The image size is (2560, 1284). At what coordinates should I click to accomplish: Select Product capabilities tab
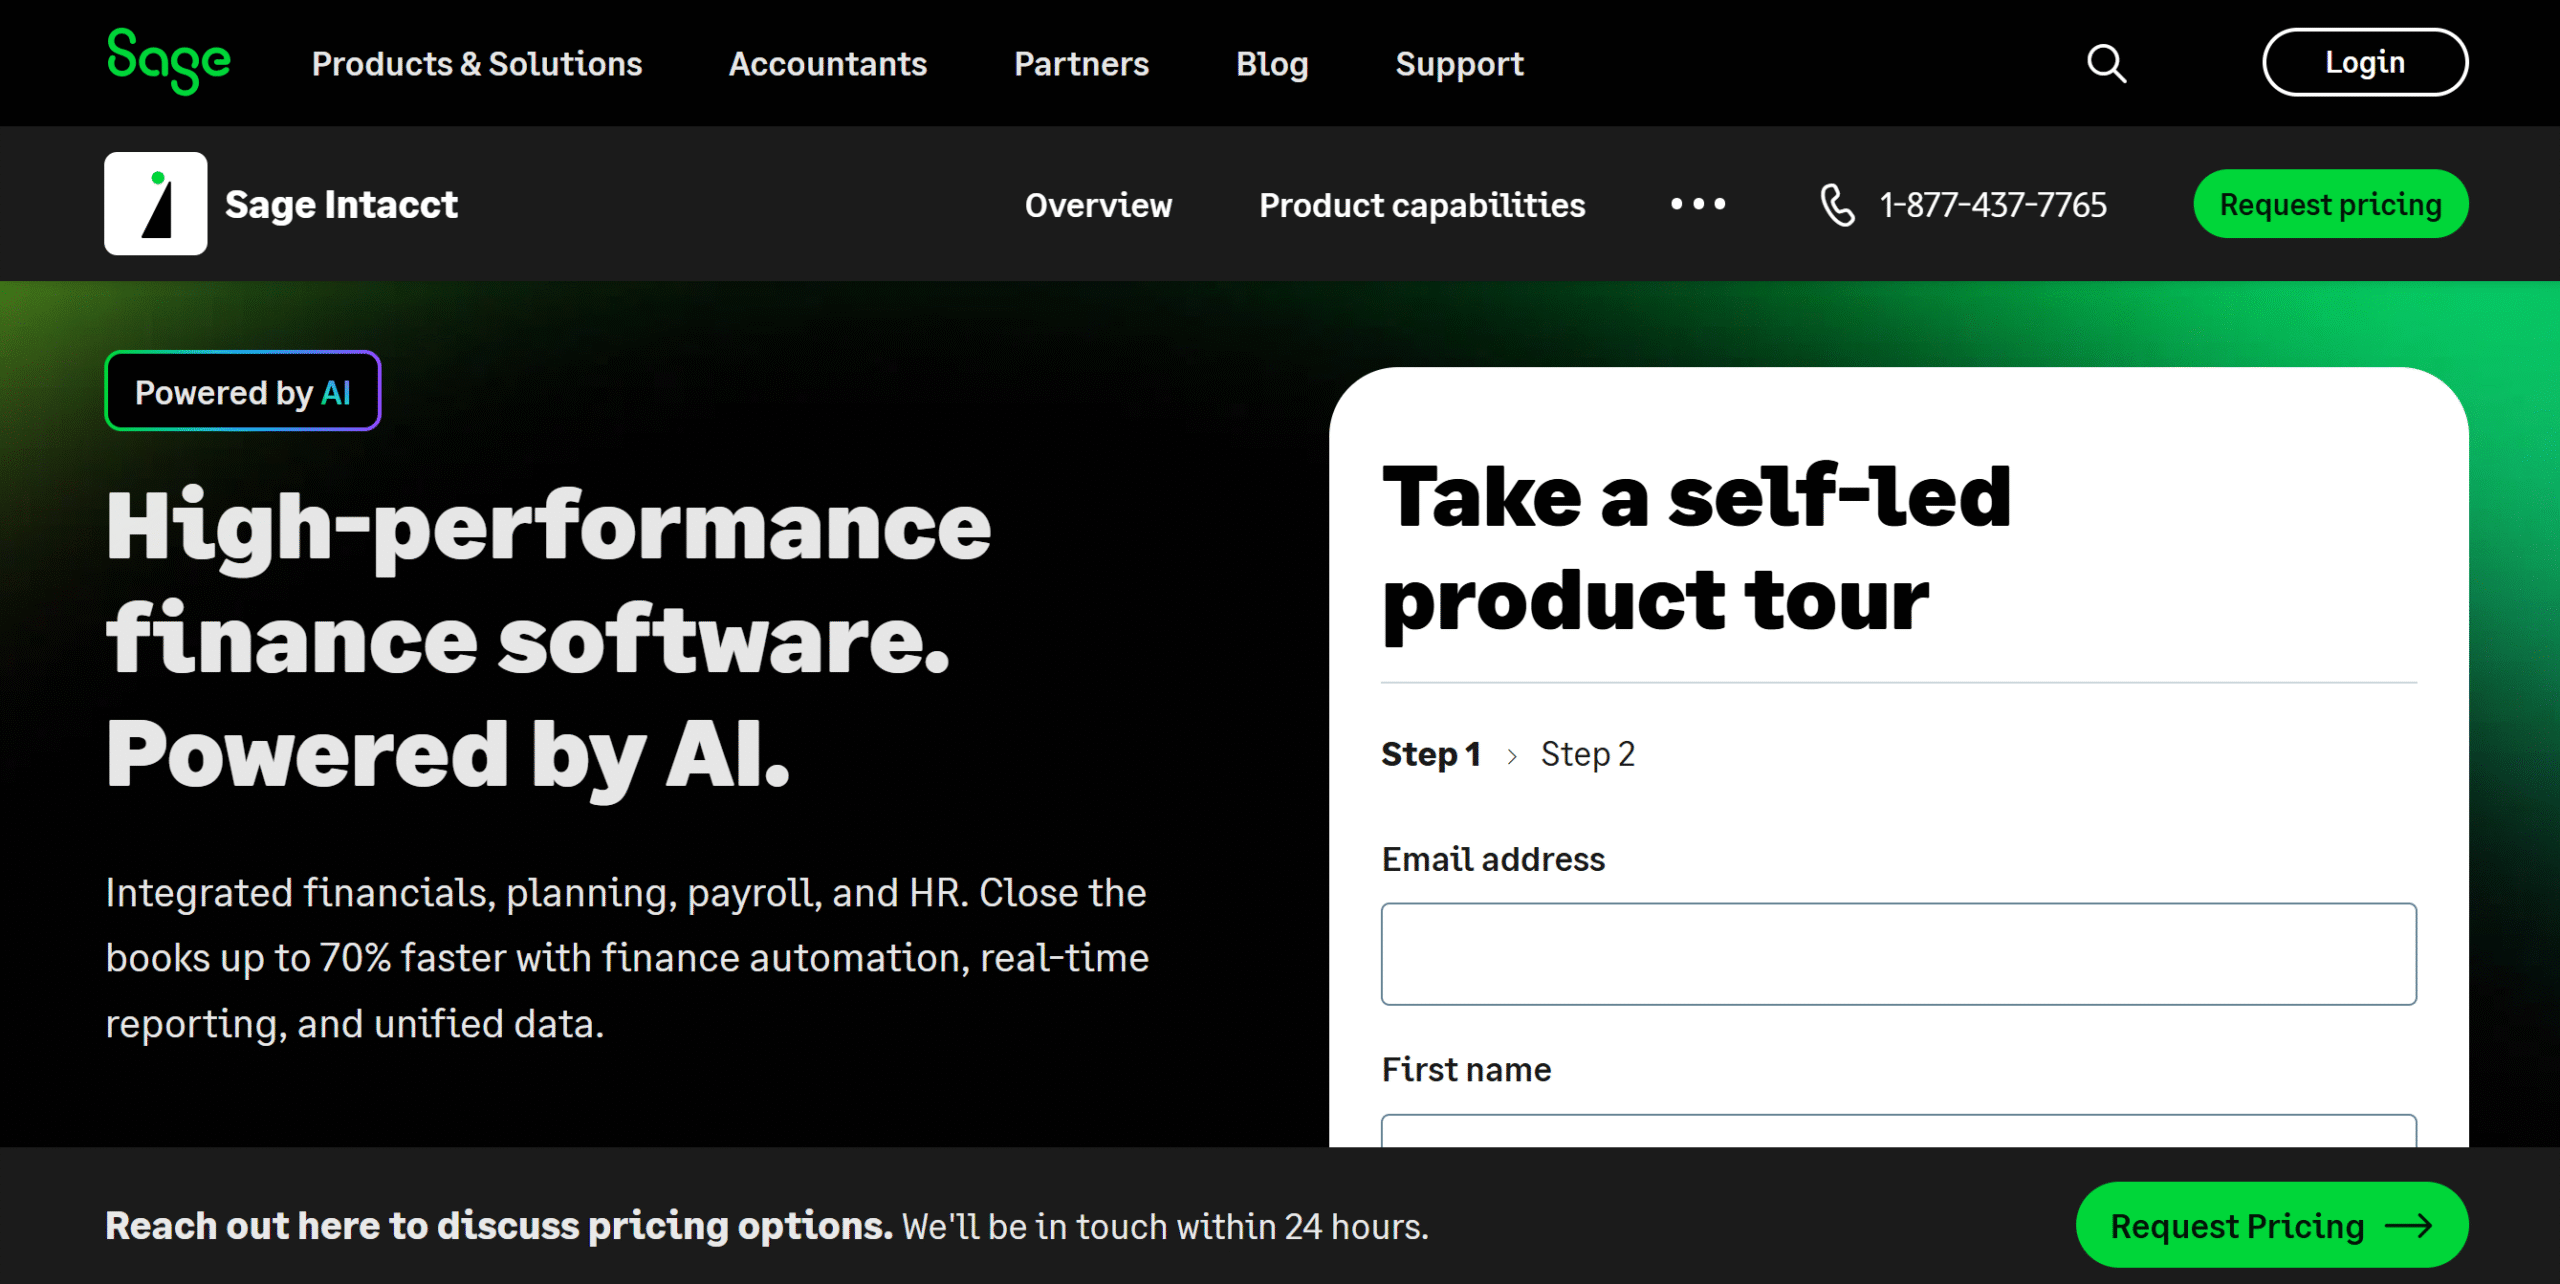tap(1422, 205)
